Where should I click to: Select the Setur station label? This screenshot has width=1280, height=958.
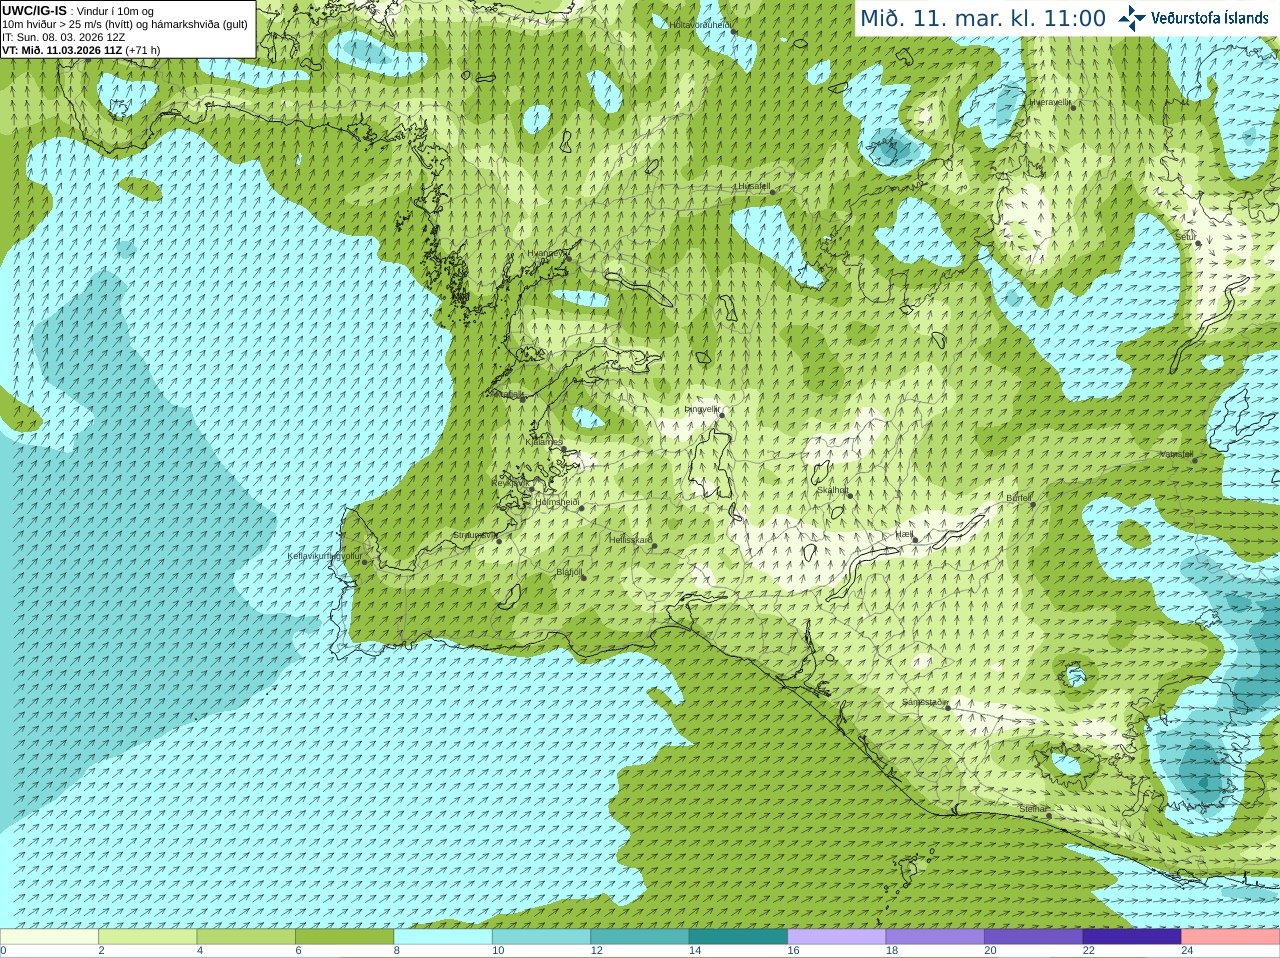(1185, 237)
